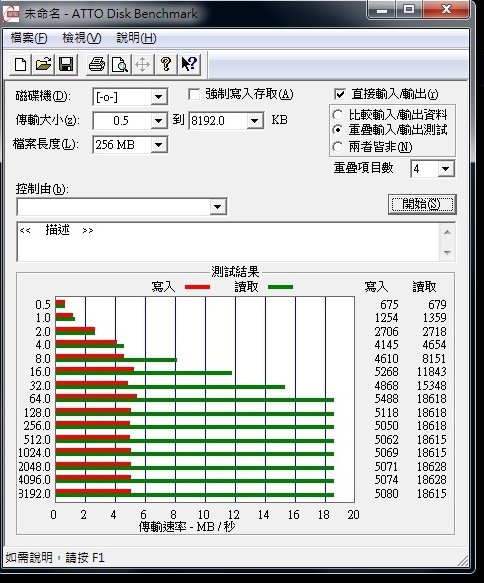Click the question mark About icon
484x583 pixels.
166,64
